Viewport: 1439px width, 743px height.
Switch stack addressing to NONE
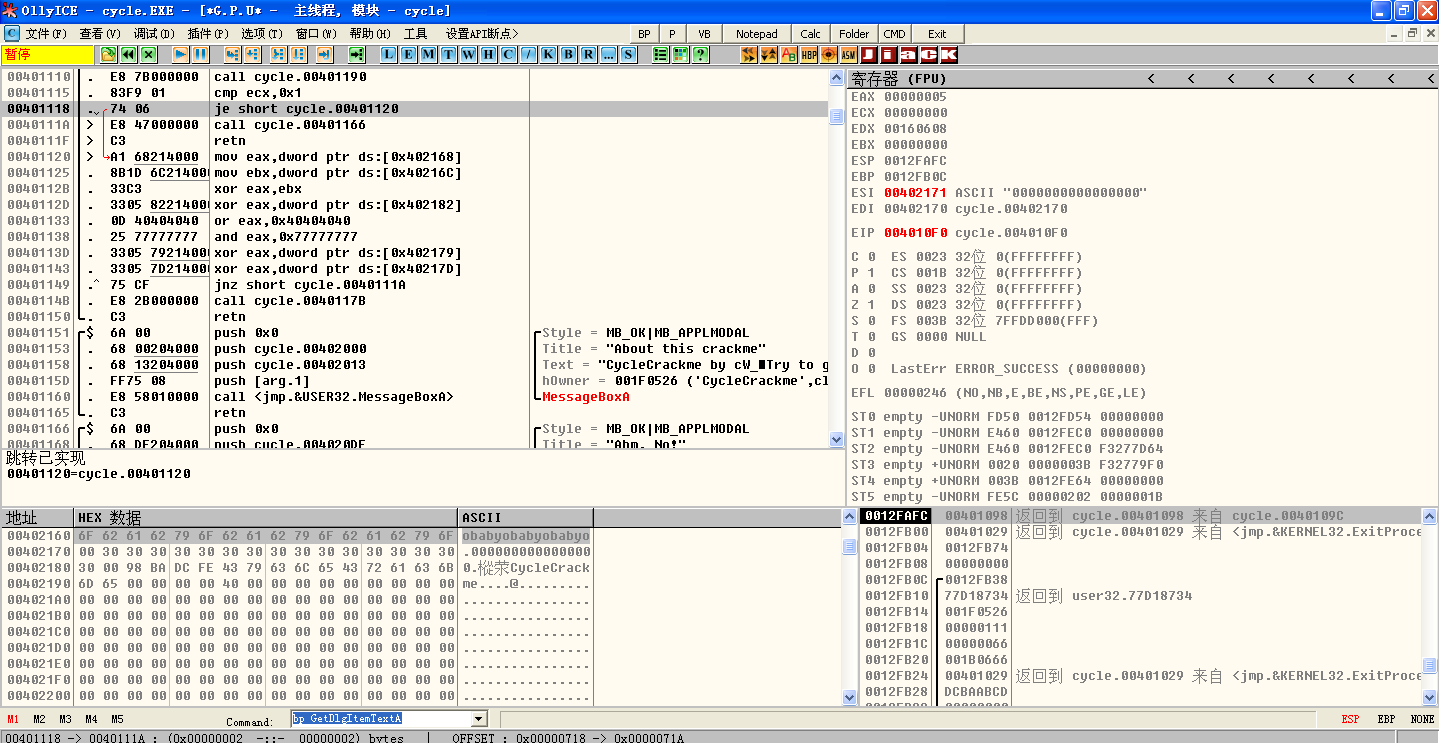pyautogui.click(x=1422, y=719)
